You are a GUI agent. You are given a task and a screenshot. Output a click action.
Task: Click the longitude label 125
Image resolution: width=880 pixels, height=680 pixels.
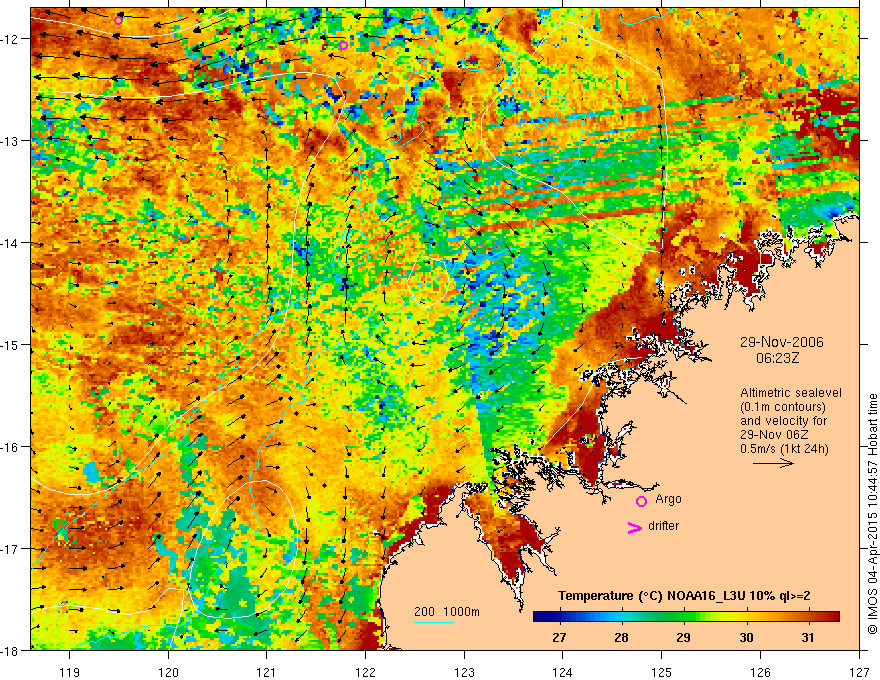pos(662,672)
